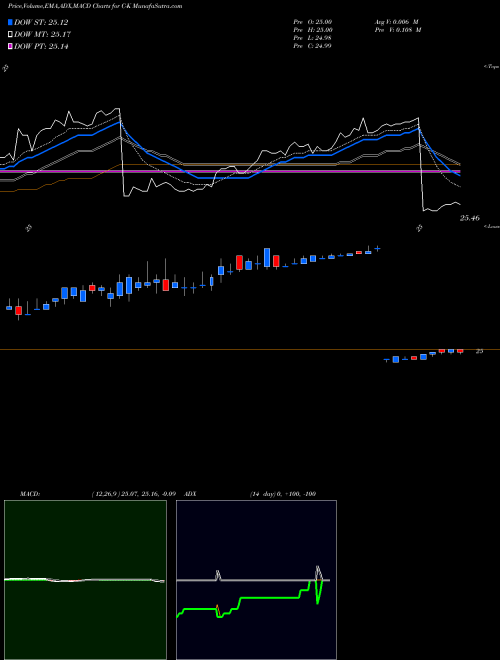Screen dimensions: 500x660
Task: Click the 'Avg V' average volume text
Action: 396,22
